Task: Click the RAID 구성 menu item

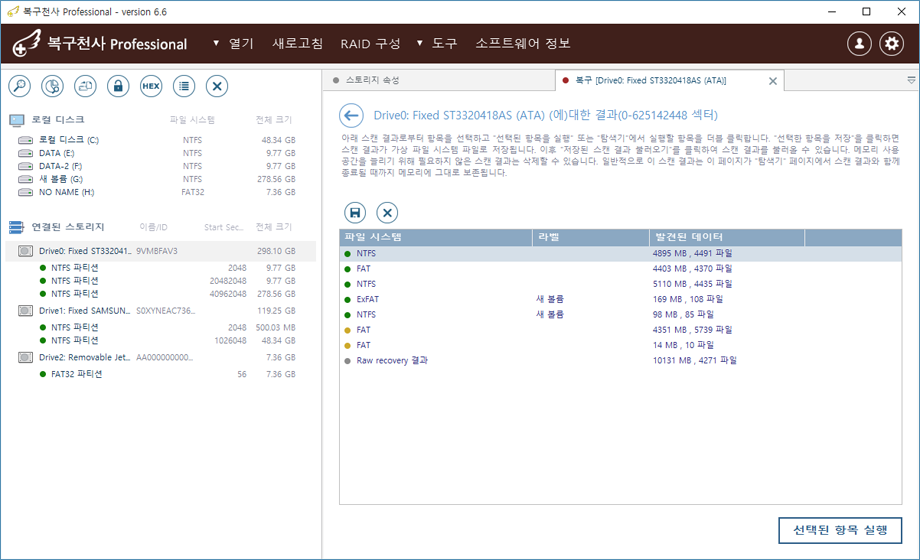Action: [x=370, y=43]
